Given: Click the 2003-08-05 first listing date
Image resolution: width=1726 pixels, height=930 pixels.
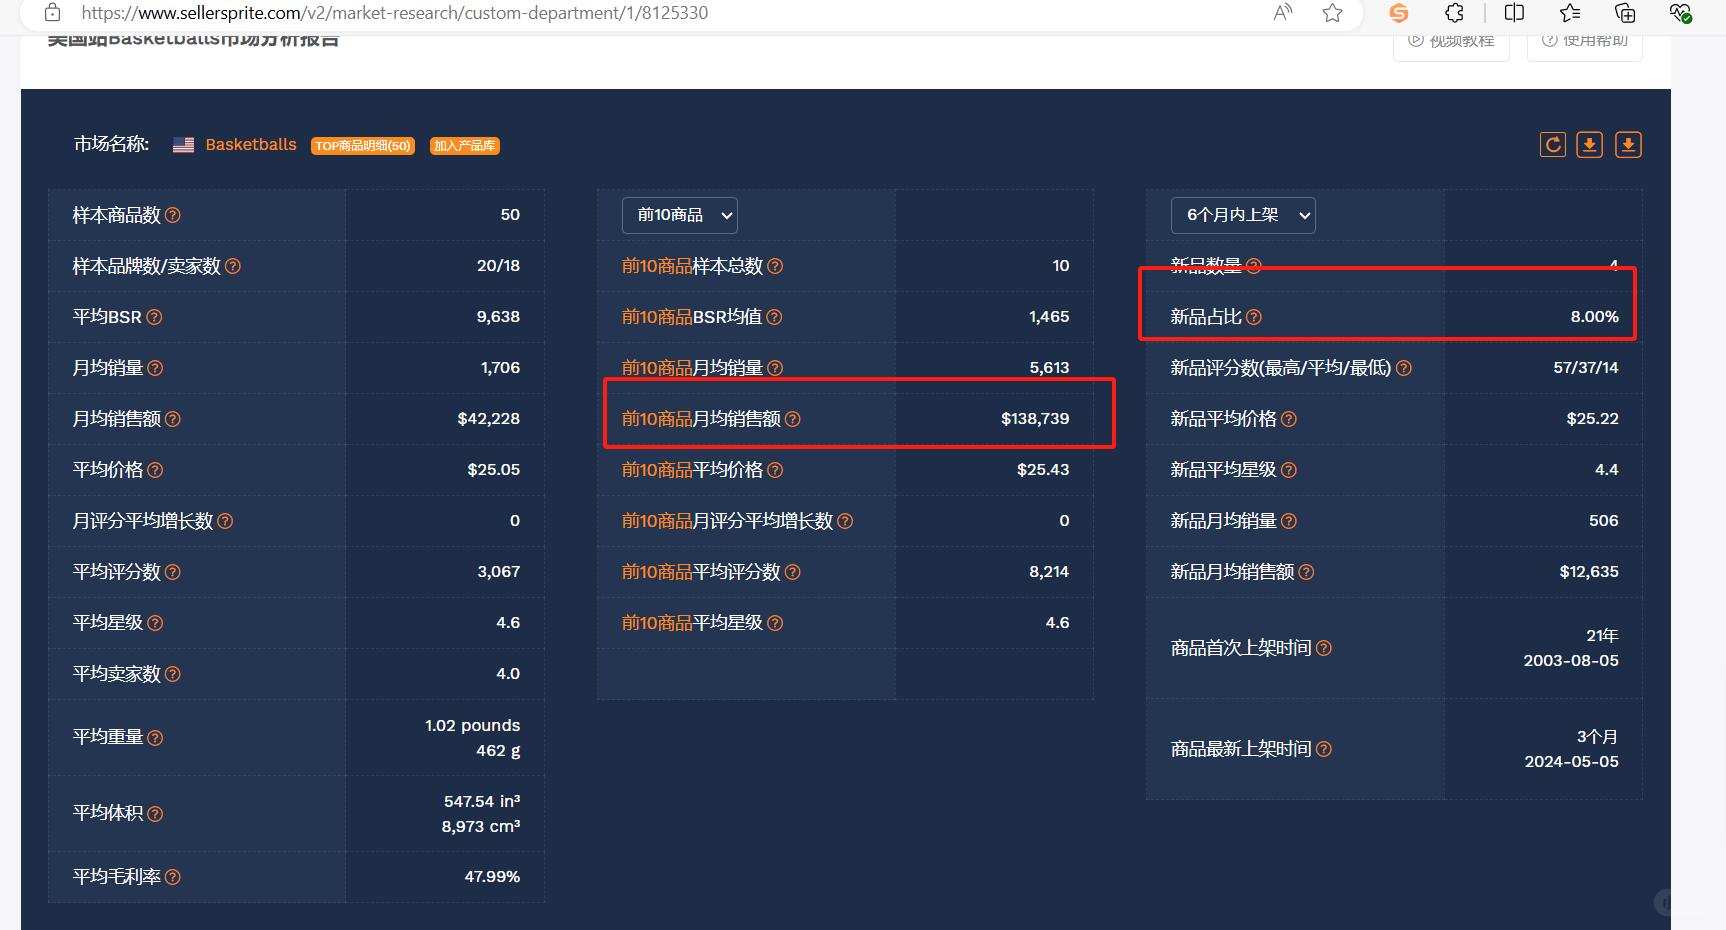Looking at the screenshot, I should coord(1571,661).
